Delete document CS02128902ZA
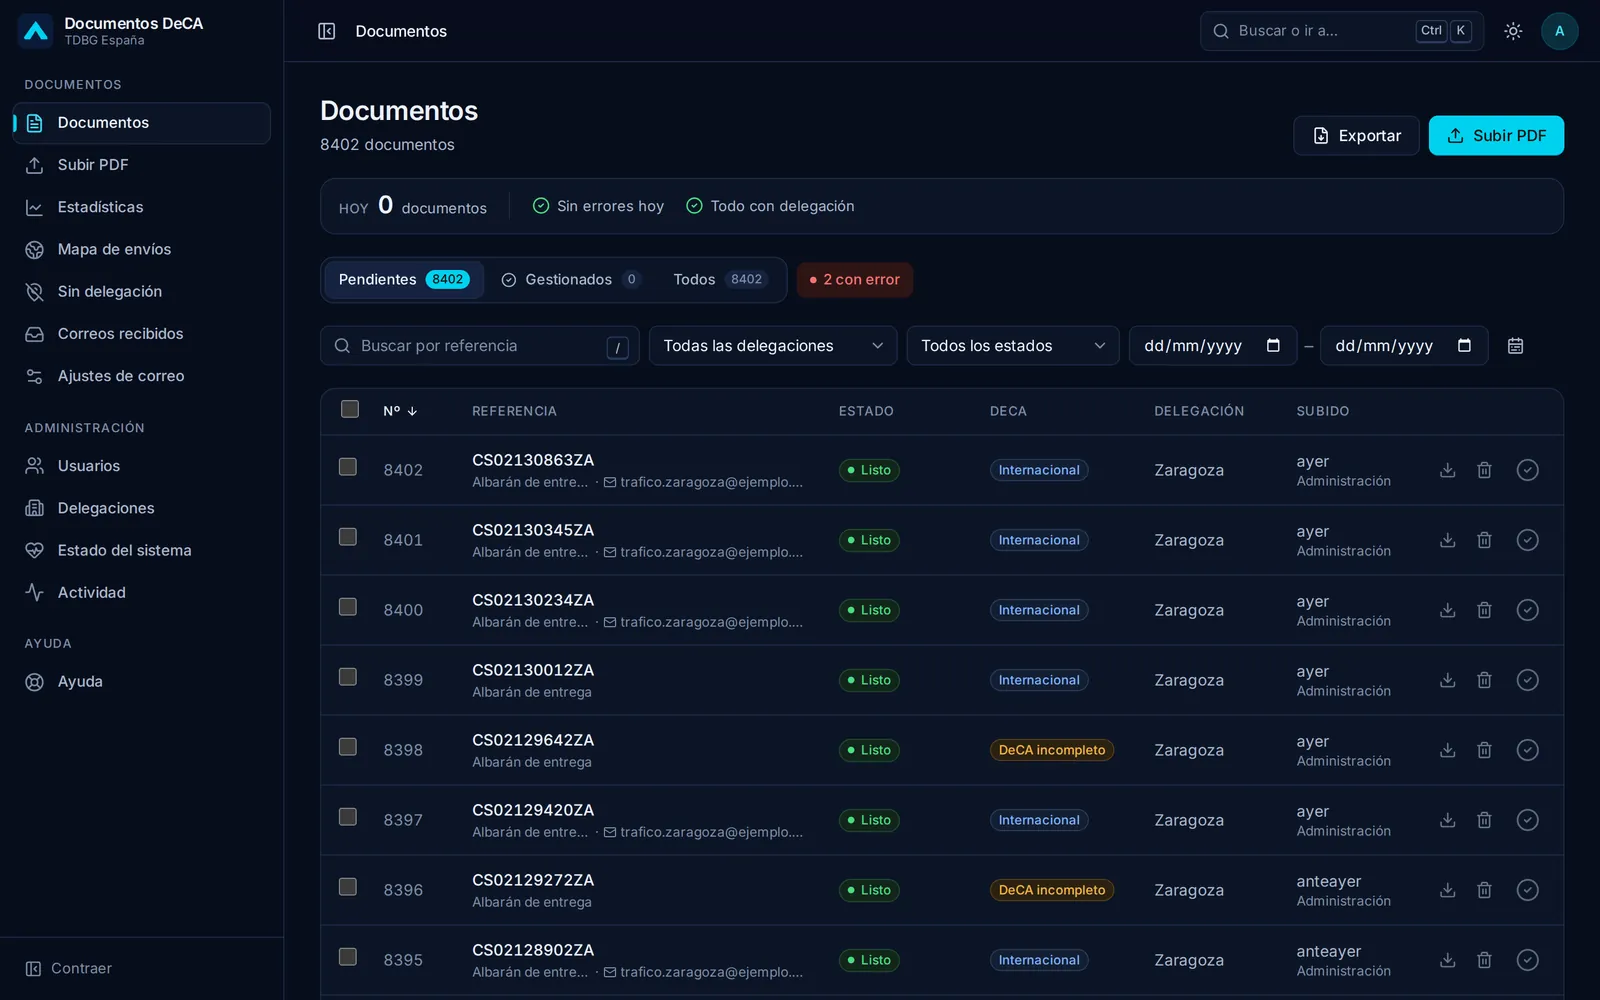This screenshot has height=1000, width=1600. (1484, 960)
